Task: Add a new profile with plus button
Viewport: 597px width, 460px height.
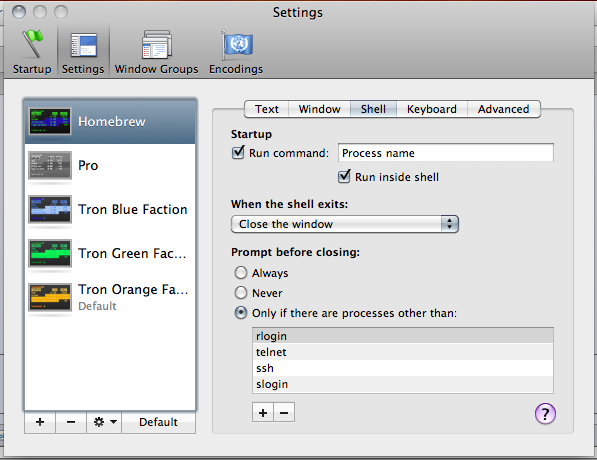Action: tap(40, 422)
